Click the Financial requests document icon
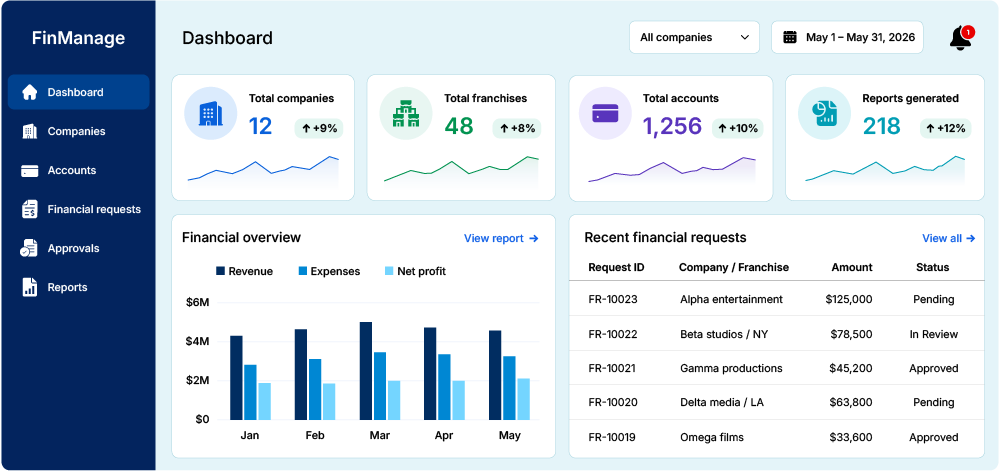The image size is (1000, 473). (29, 209)
